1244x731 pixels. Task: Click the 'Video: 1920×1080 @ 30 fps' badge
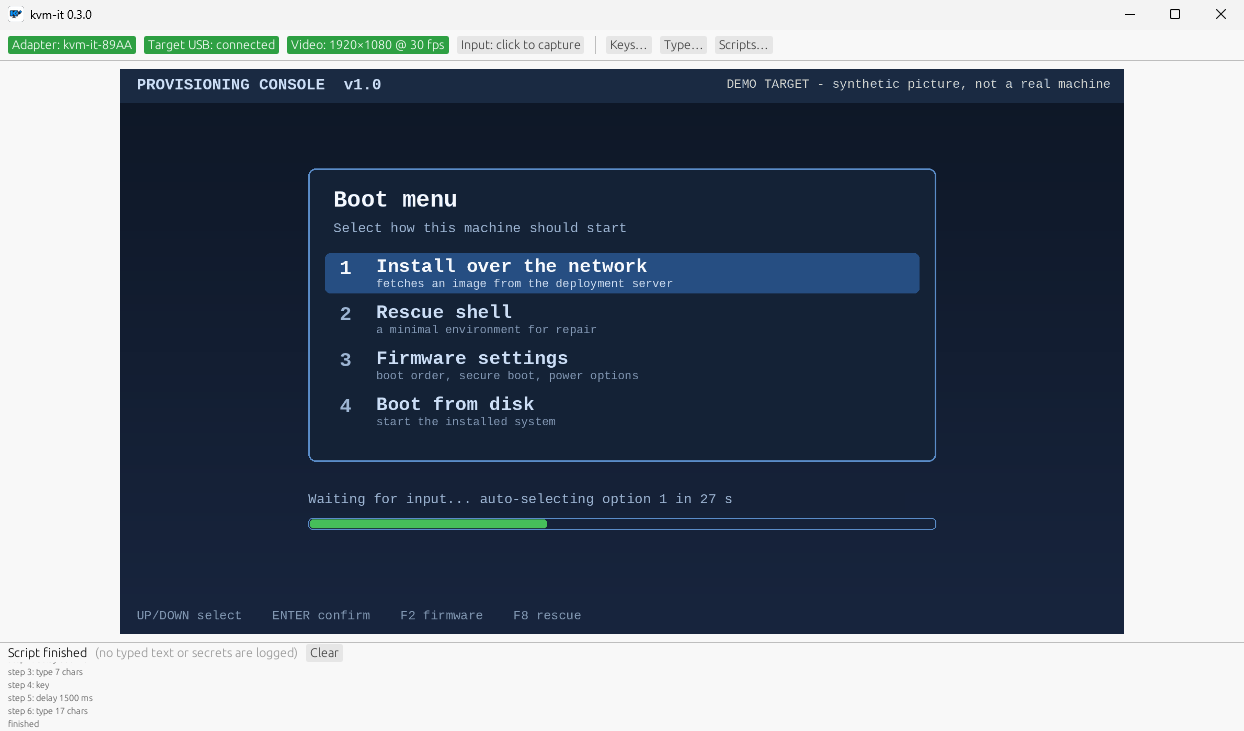click(x=368, y=45)
